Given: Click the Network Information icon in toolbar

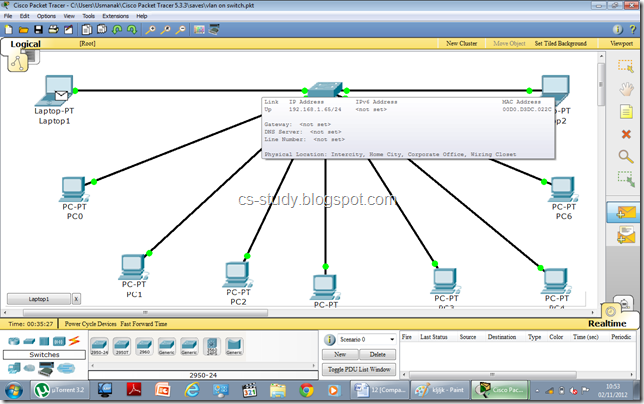Looking at the screenshot, I should pos(617,30).
